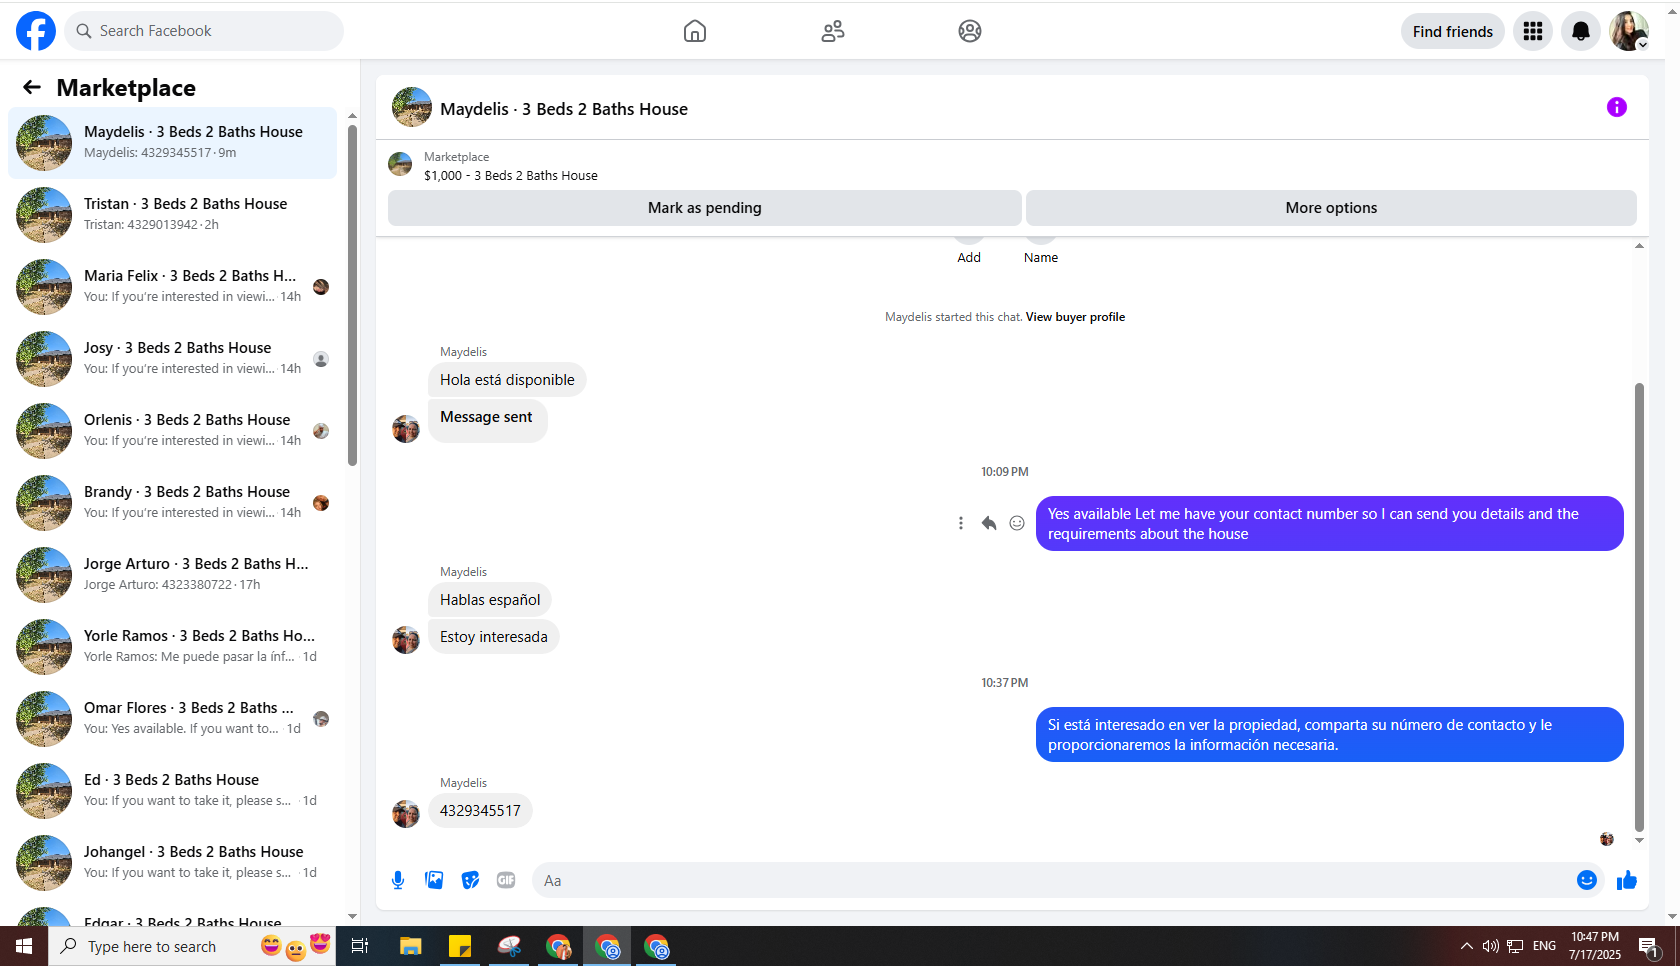Viewport: 1680px width, 966px height.
Task: Open the volume control in system tray
Action: coord(1491,946)
